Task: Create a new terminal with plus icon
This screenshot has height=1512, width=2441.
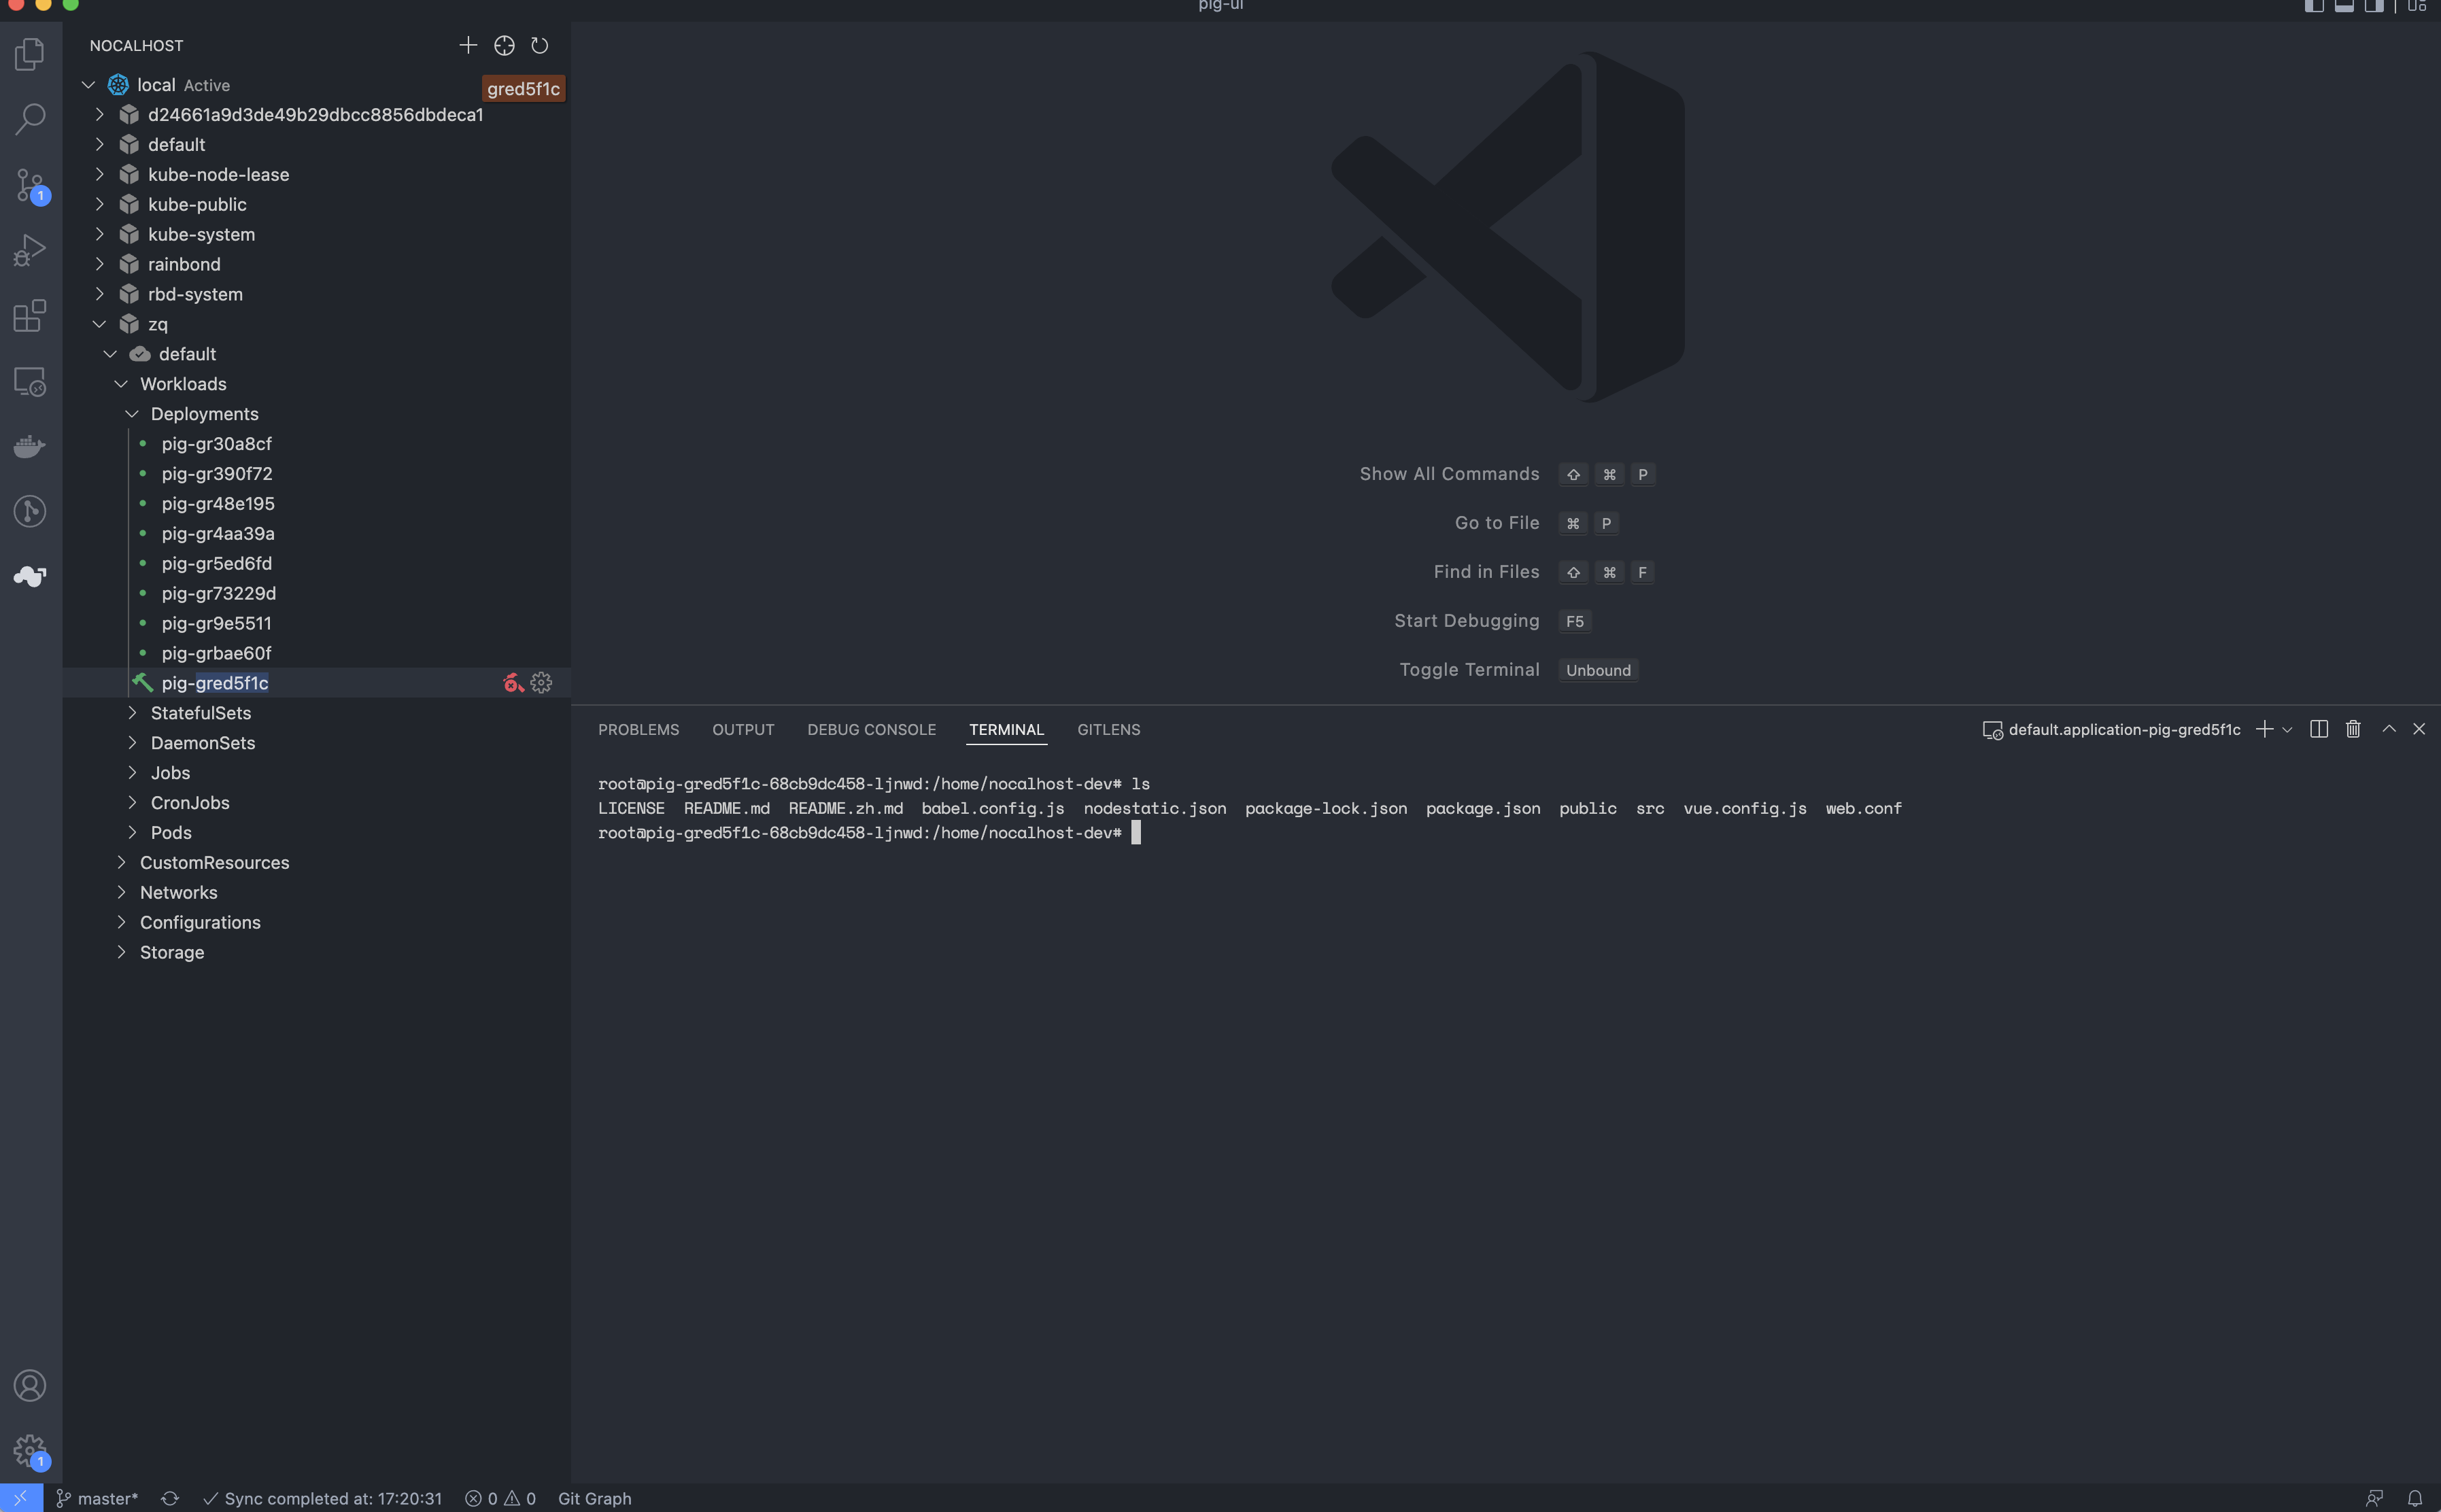Action: pos(2264,729)
